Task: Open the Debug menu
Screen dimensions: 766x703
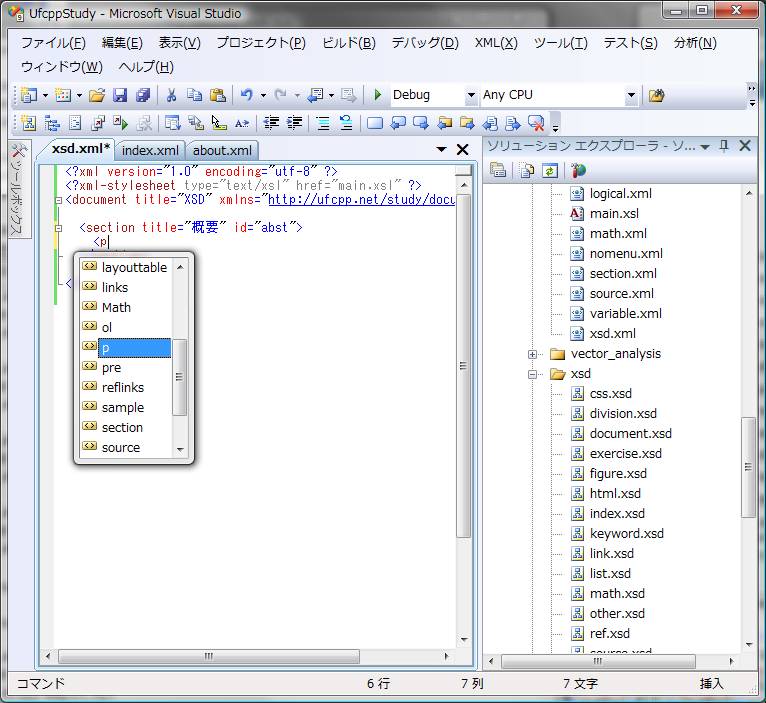Action: pos(425,43)
